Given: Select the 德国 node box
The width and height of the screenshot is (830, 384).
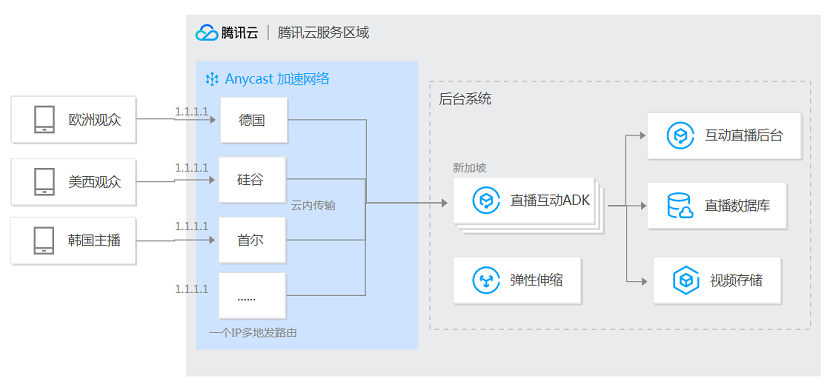Looking at the screenshot, I should (x=254, y=120).
